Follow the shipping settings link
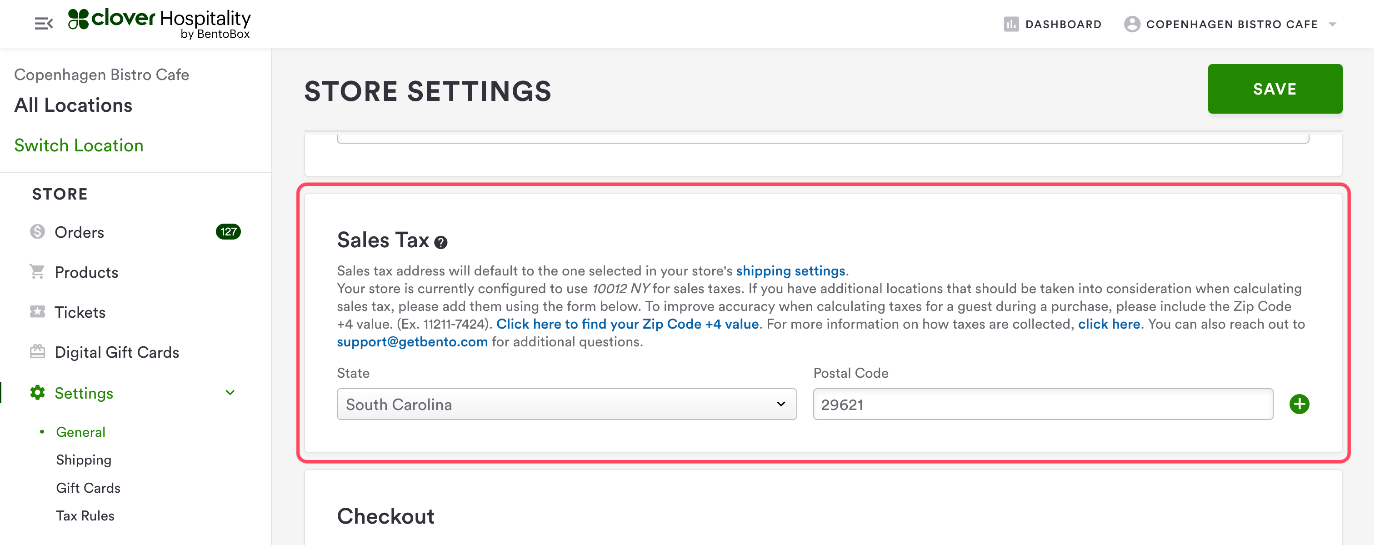This screenshot has width=1374, height=545. coord(791,271)
